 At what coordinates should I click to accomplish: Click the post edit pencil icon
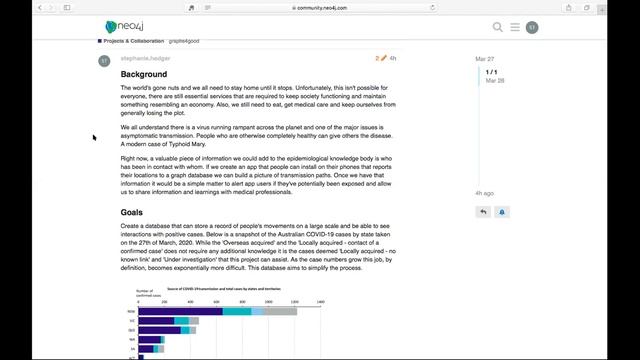click(383, 58)
